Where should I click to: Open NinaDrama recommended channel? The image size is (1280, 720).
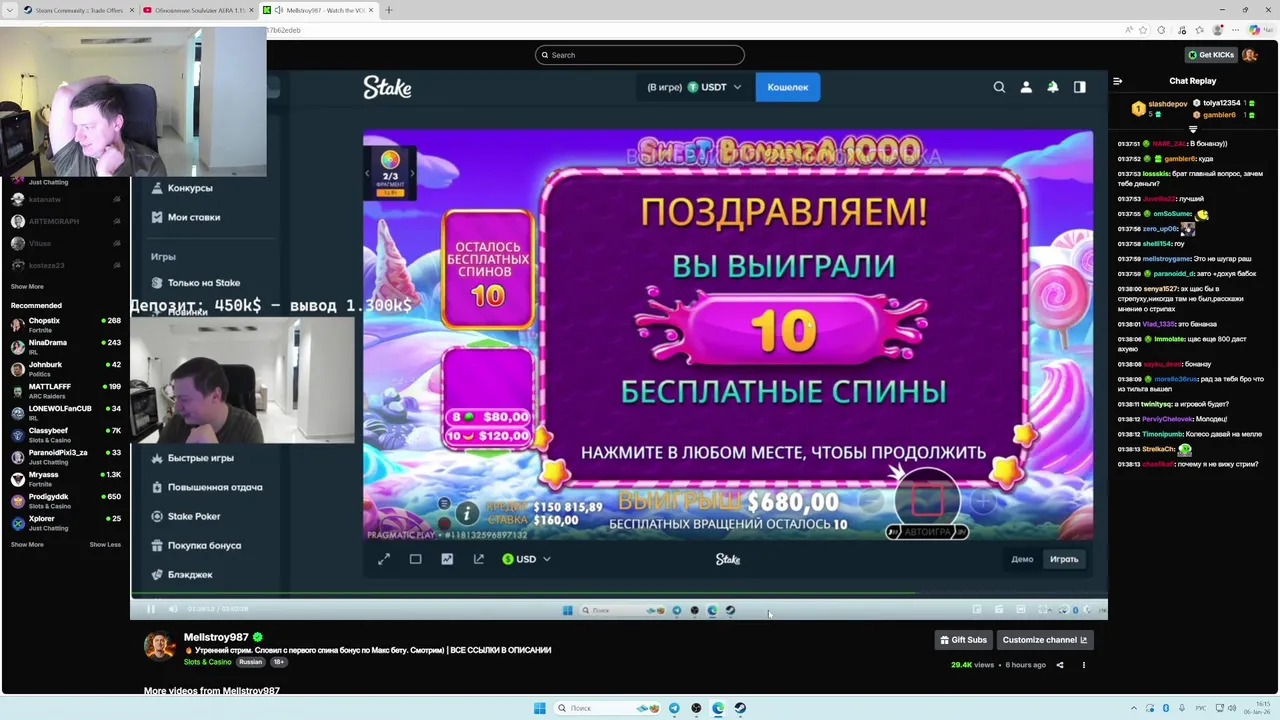(65, 347)
